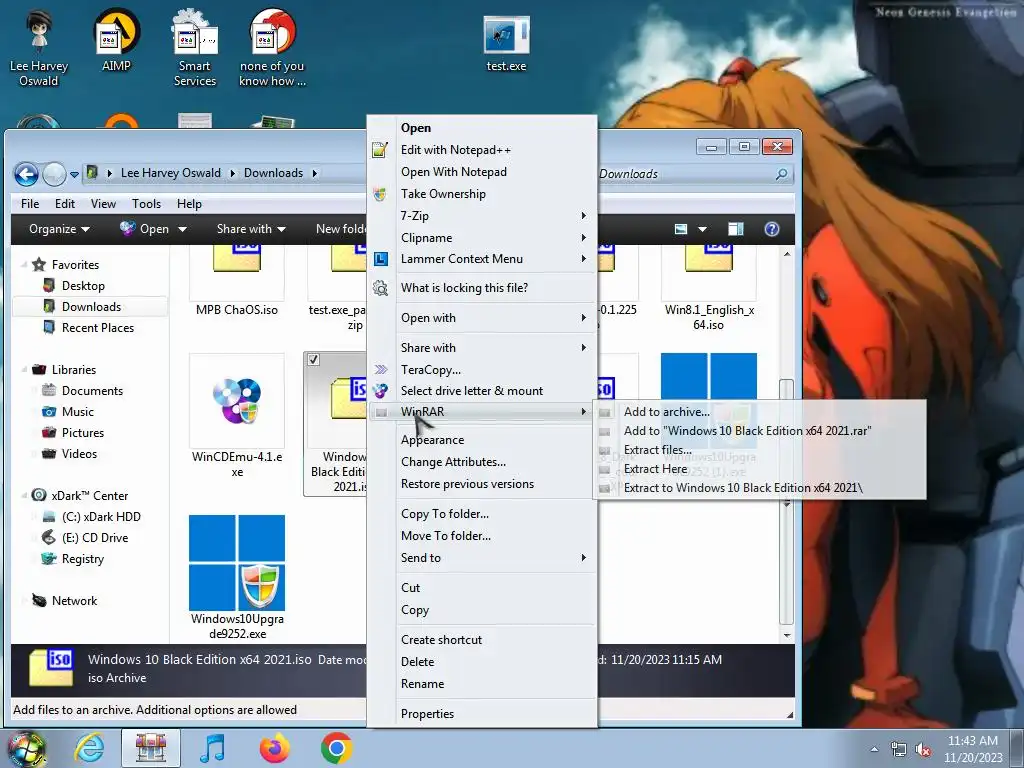
Task: Open the Tools menu in Explorer
Action: point(146,204)
